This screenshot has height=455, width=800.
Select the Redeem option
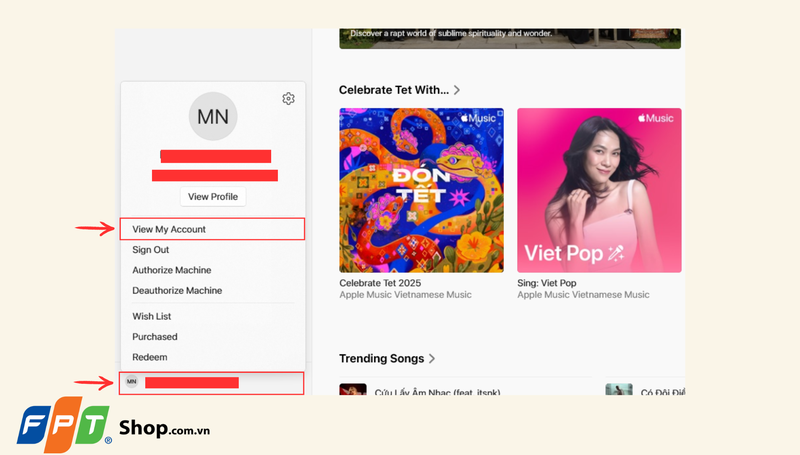[150, 357]
